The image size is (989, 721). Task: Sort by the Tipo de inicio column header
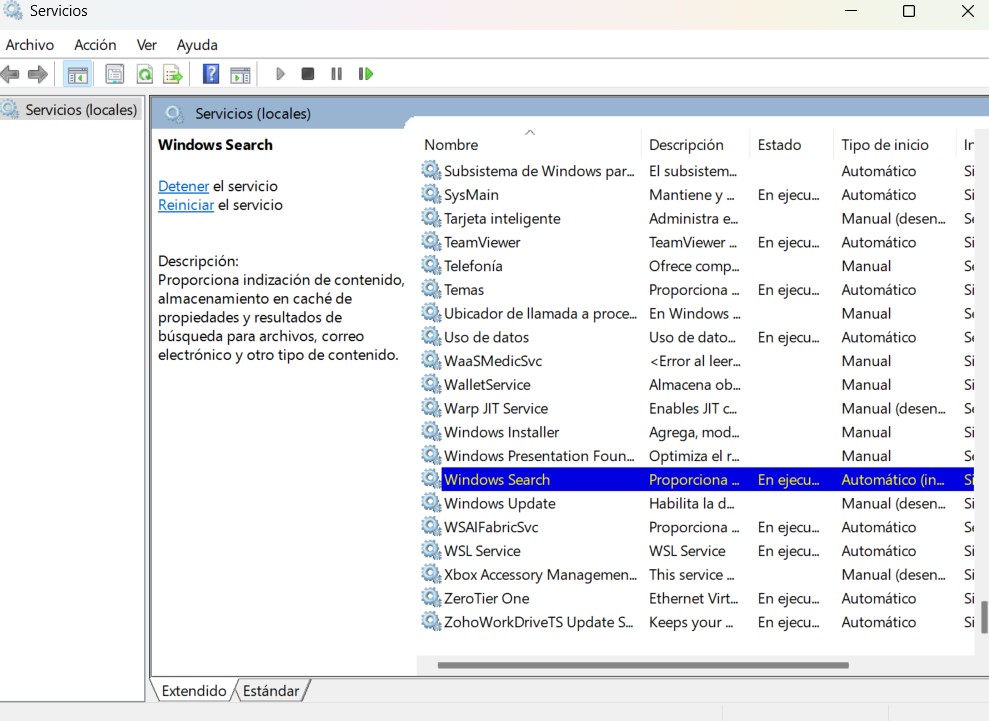894,144
